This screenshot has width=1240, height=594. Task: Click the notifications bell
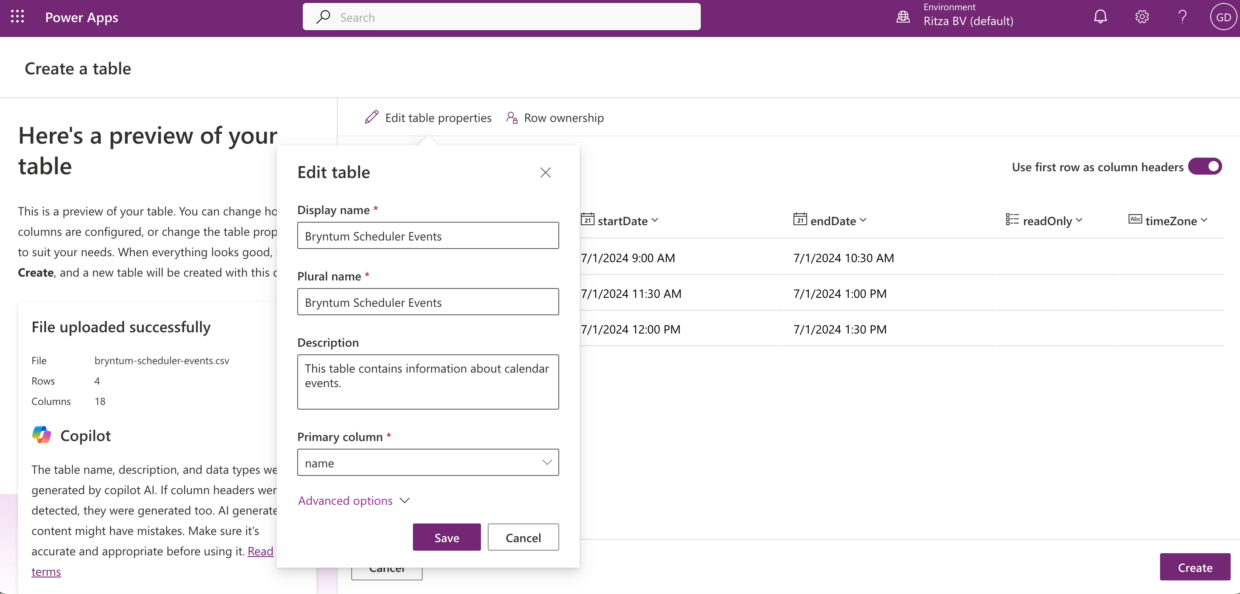pos(1100,17)
